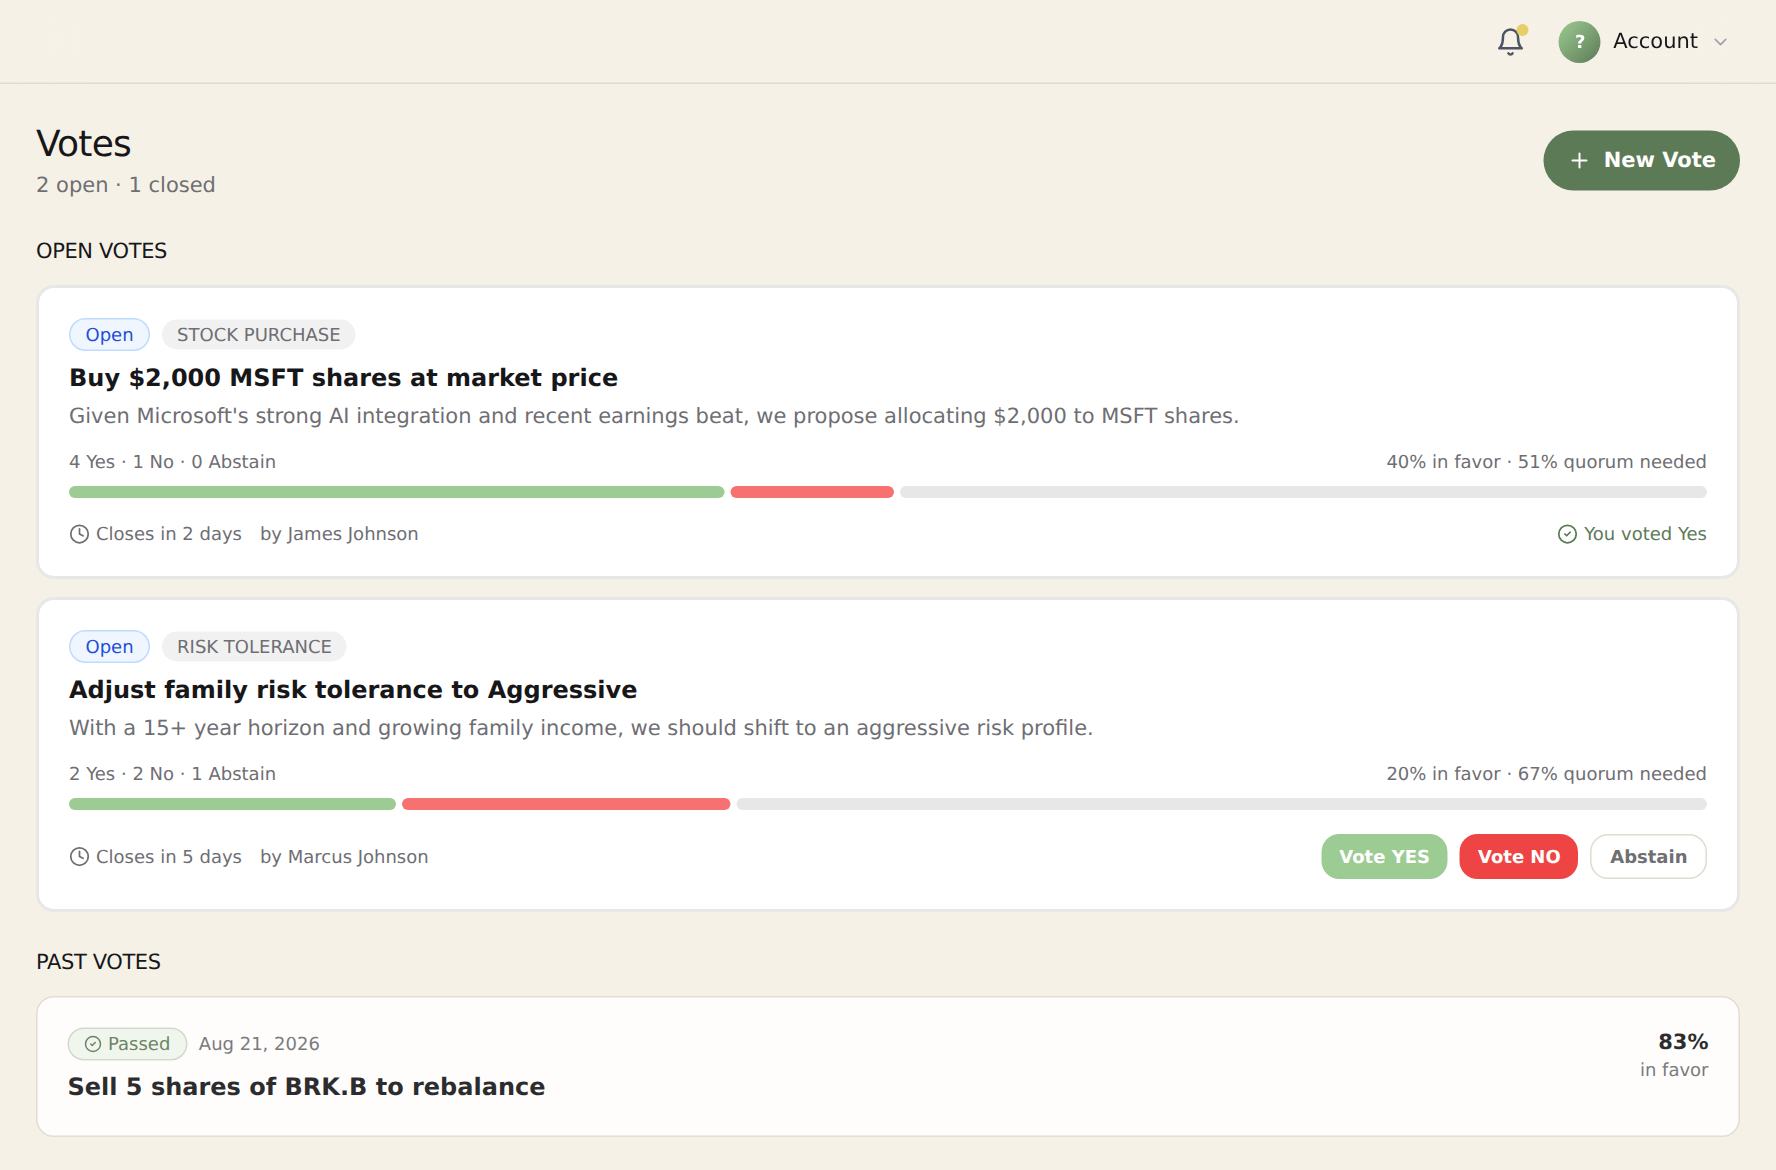The image size is (1776, 1170).
Task: Create a New Vote
Action: pyautogui.click(x=1641, y=160)
